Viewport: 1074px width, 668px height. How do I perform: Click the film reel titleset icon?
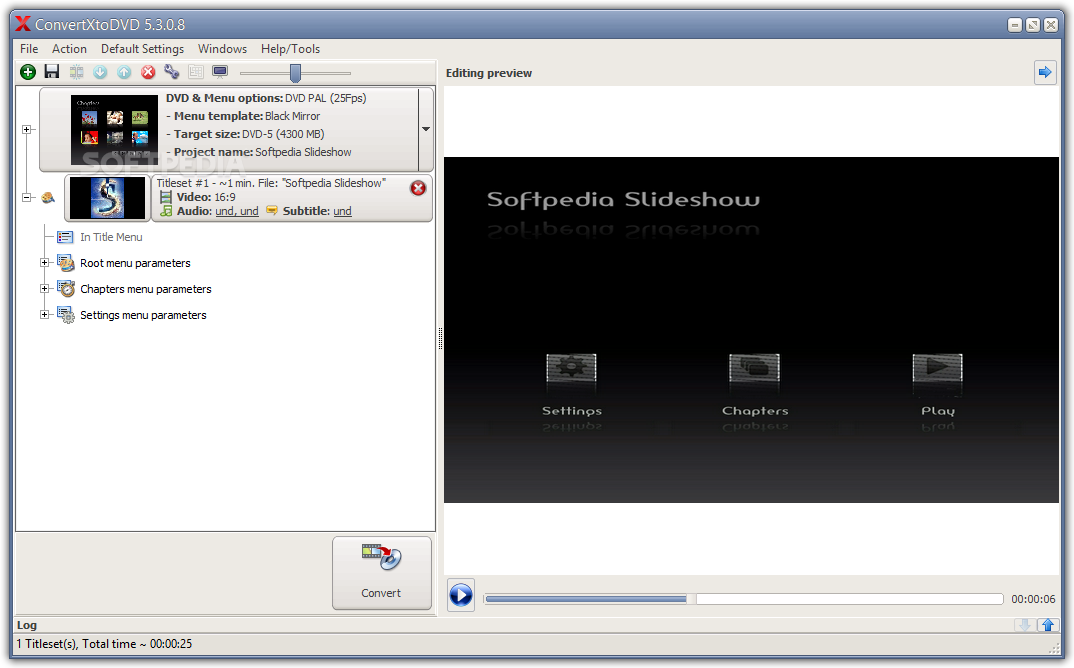[48, 197]
